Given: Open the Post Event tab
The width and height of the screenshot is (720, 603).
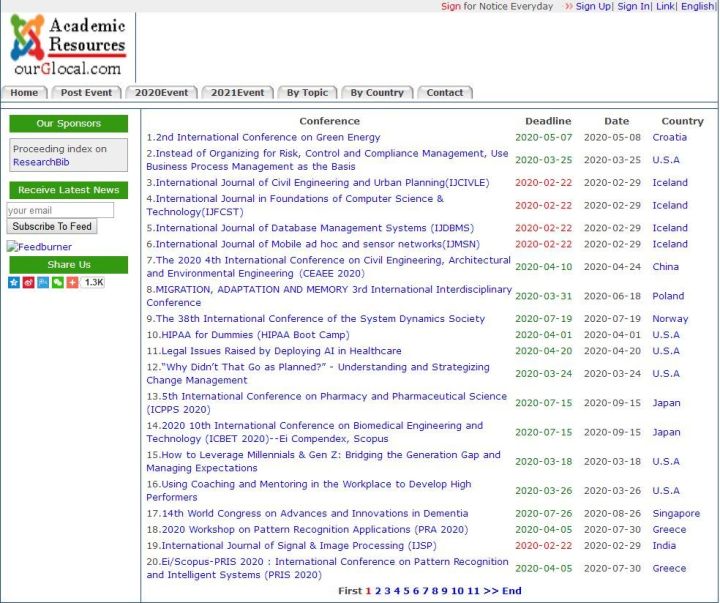Looking at the screenshot, I should 86,92.
